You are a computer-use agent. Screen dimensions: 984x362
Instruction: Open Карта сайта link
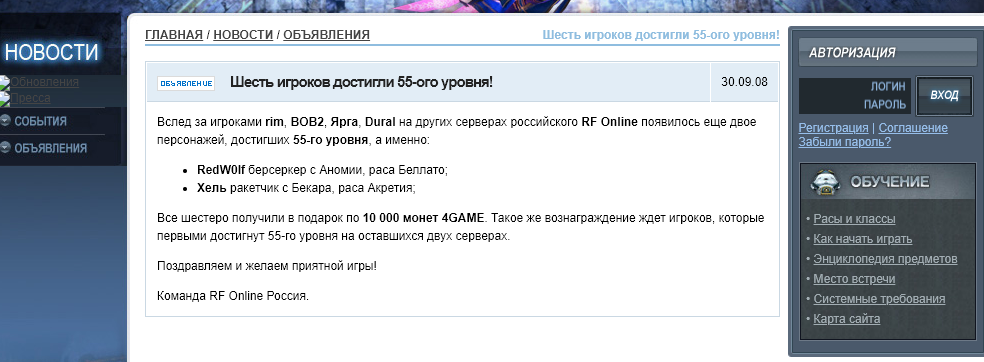coord(847,319)
